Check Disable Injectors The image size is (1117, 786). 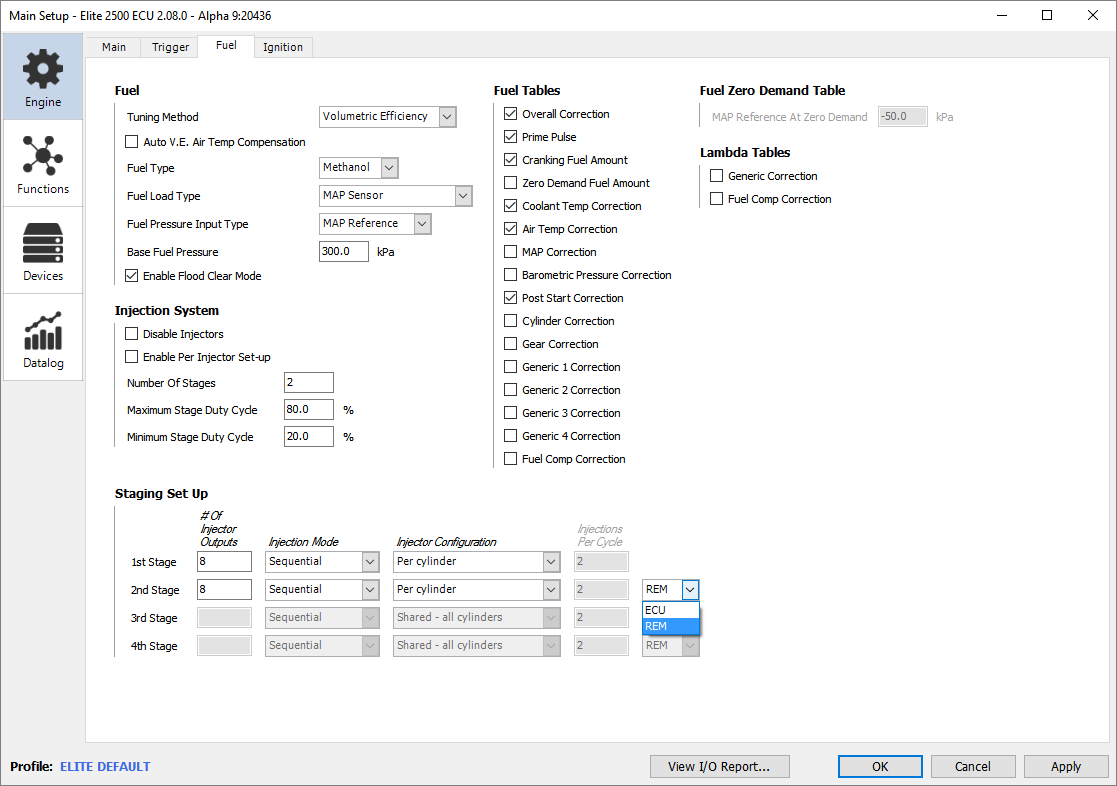tap(132, 333)
